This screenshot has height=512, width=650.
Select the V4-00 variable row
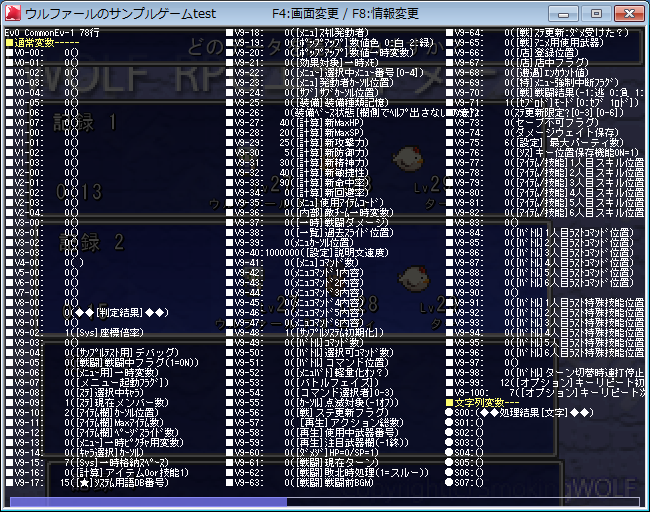coord(45,262)
